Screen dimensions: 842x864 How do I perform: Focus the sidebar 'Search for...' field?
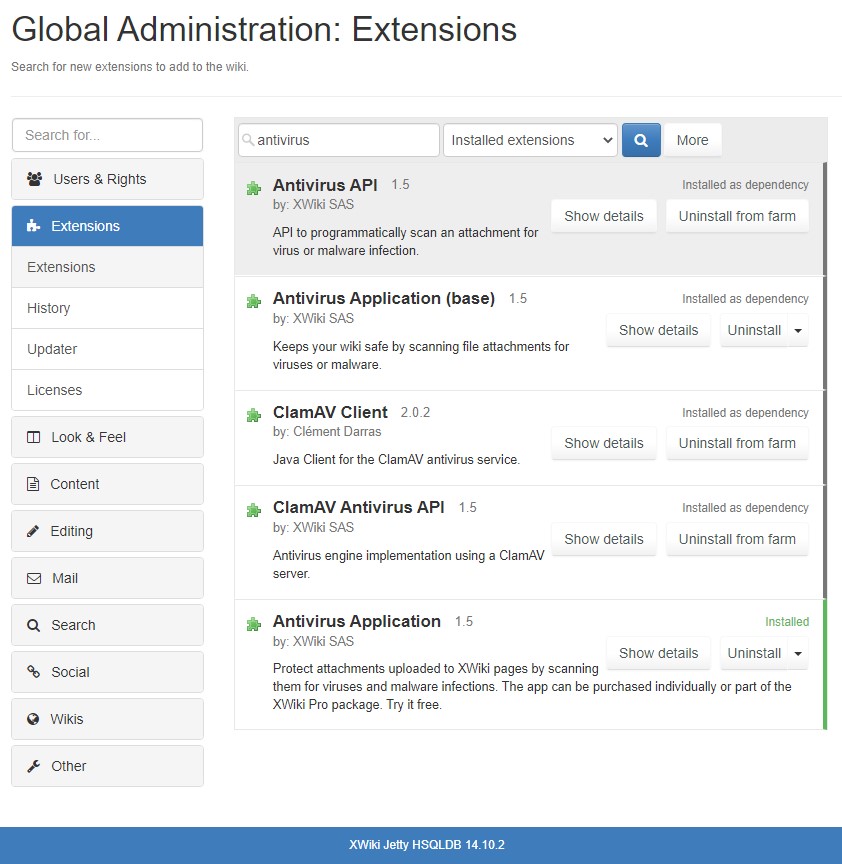(107, 135)
